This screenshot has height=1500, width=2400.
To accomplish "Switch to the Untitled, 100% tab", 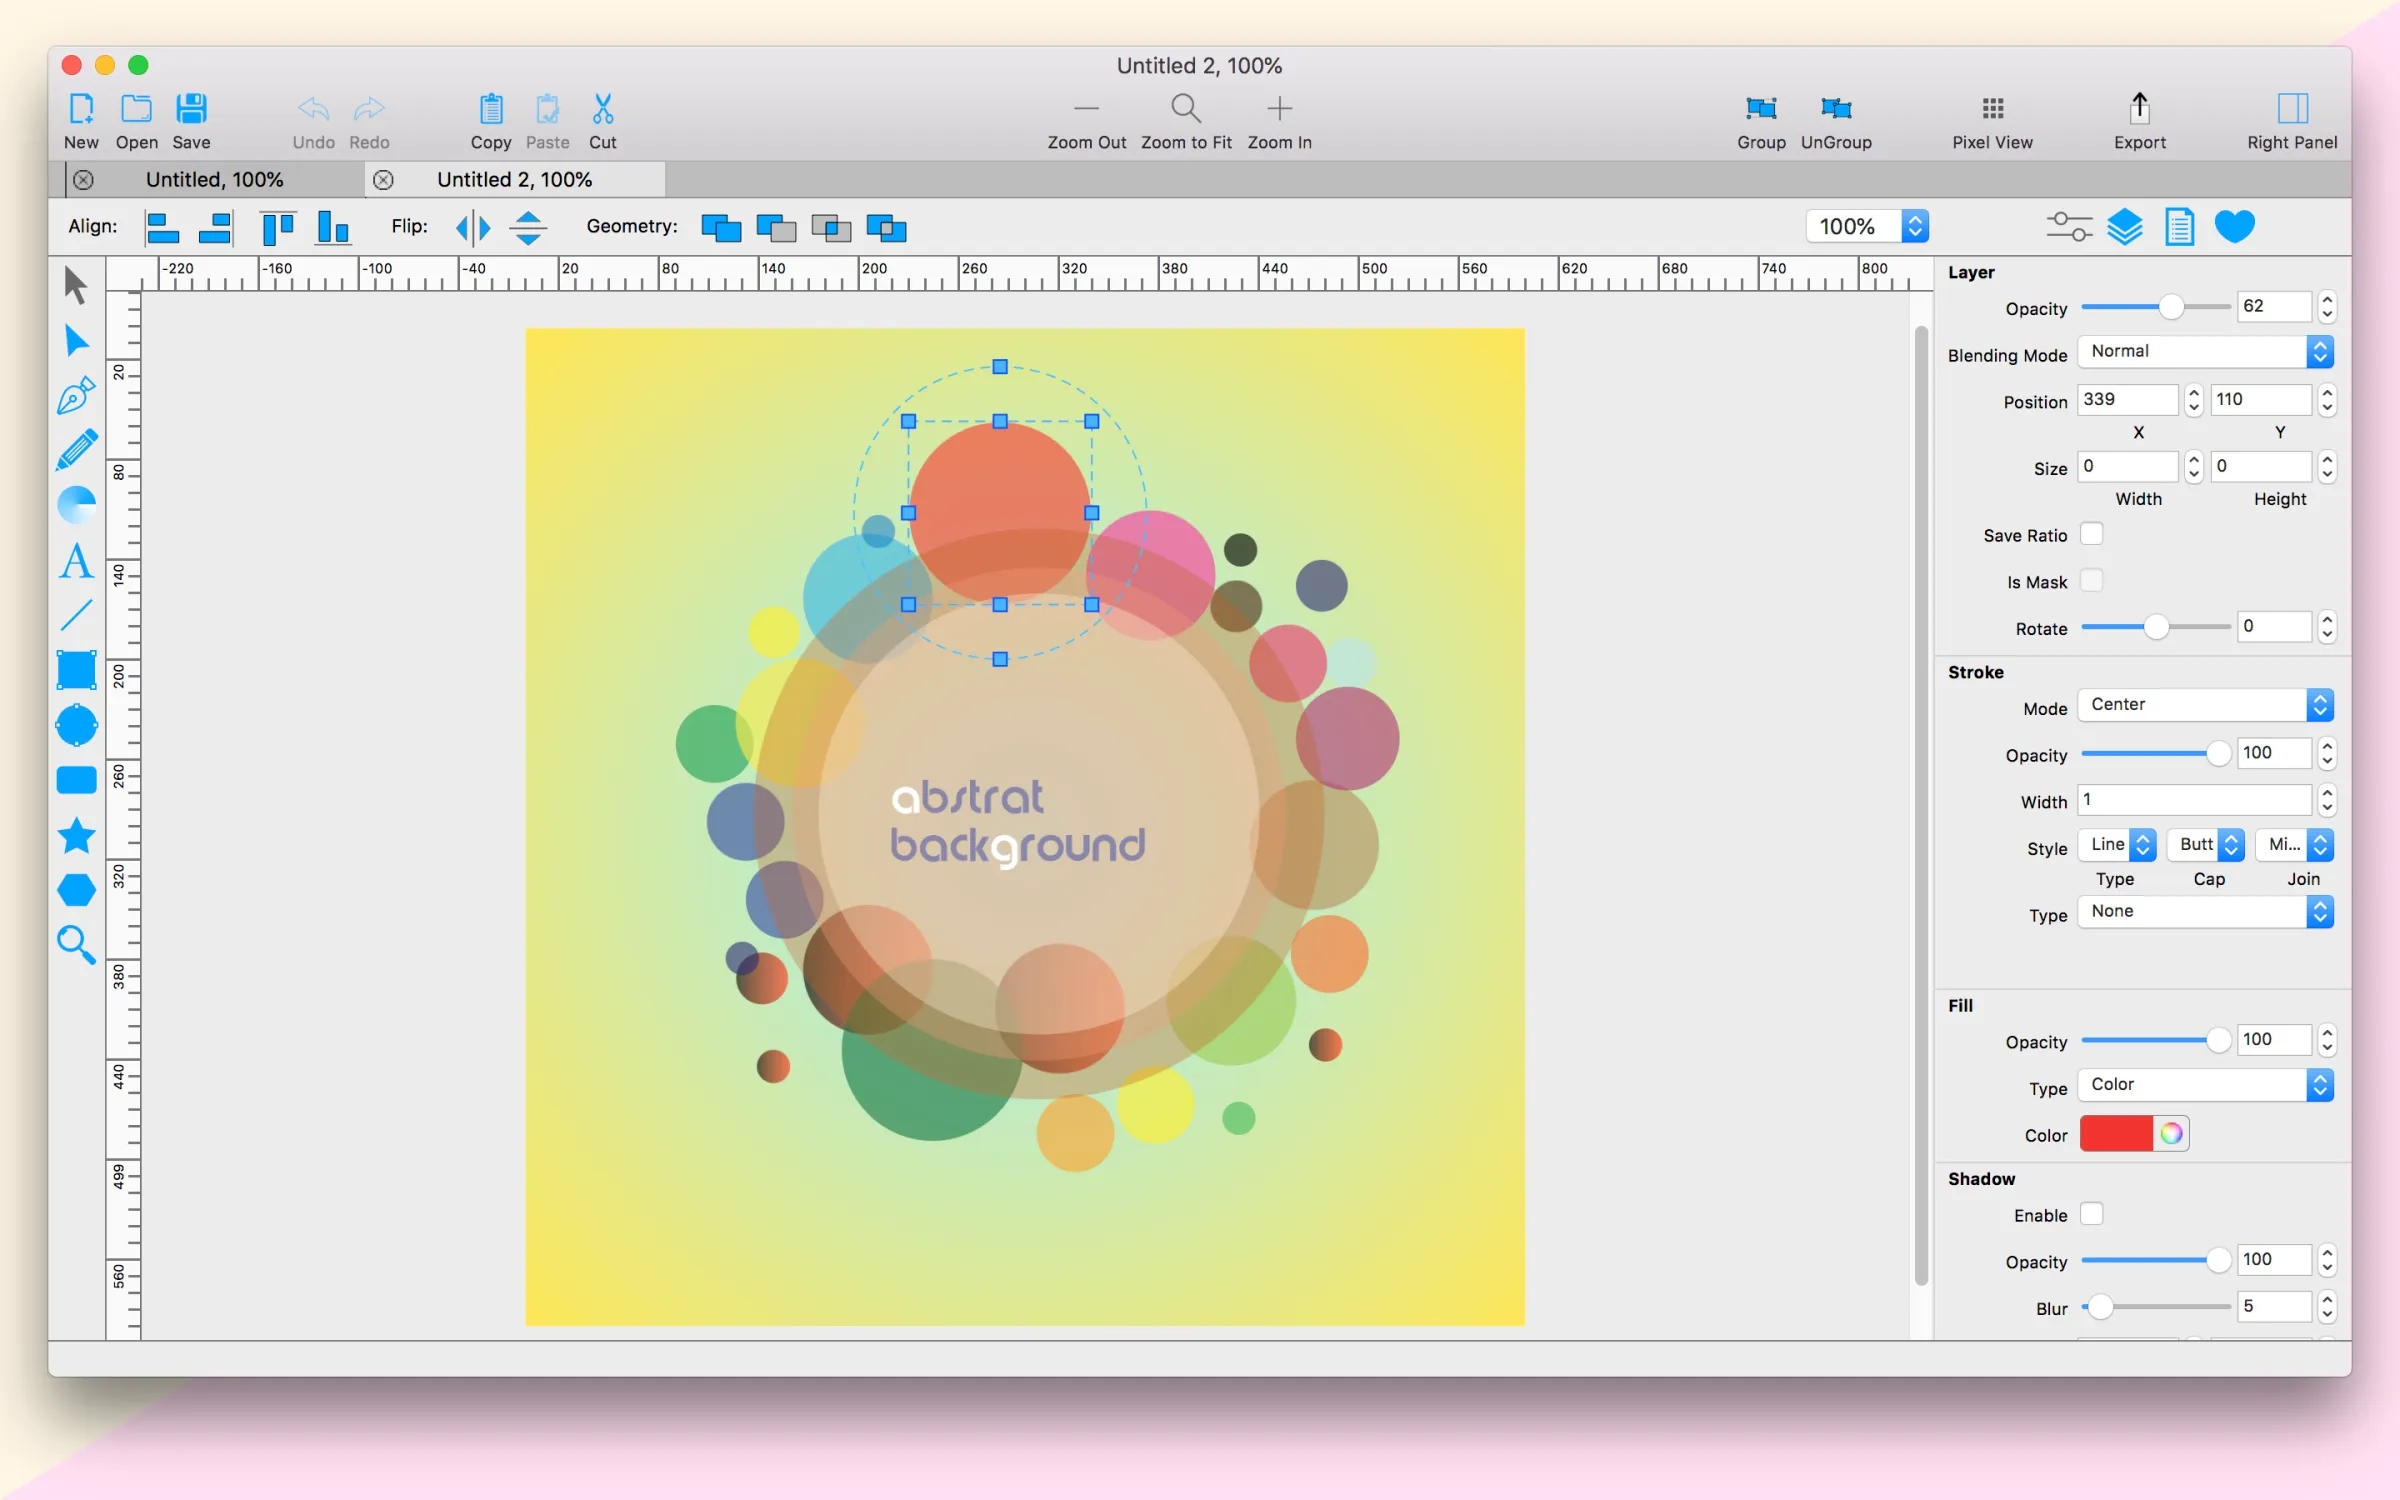I will 214,180.
